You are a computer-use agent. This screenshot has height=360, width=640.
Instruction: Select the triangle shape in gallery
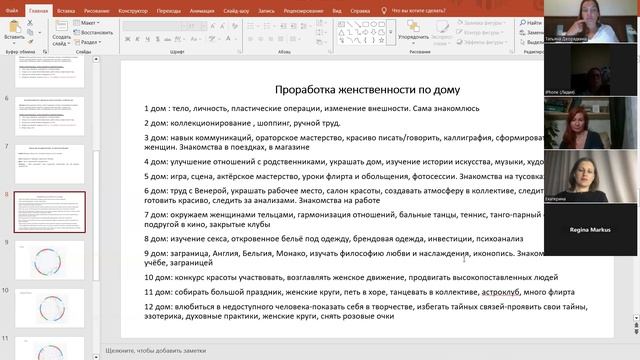click(x=341, y=32)
